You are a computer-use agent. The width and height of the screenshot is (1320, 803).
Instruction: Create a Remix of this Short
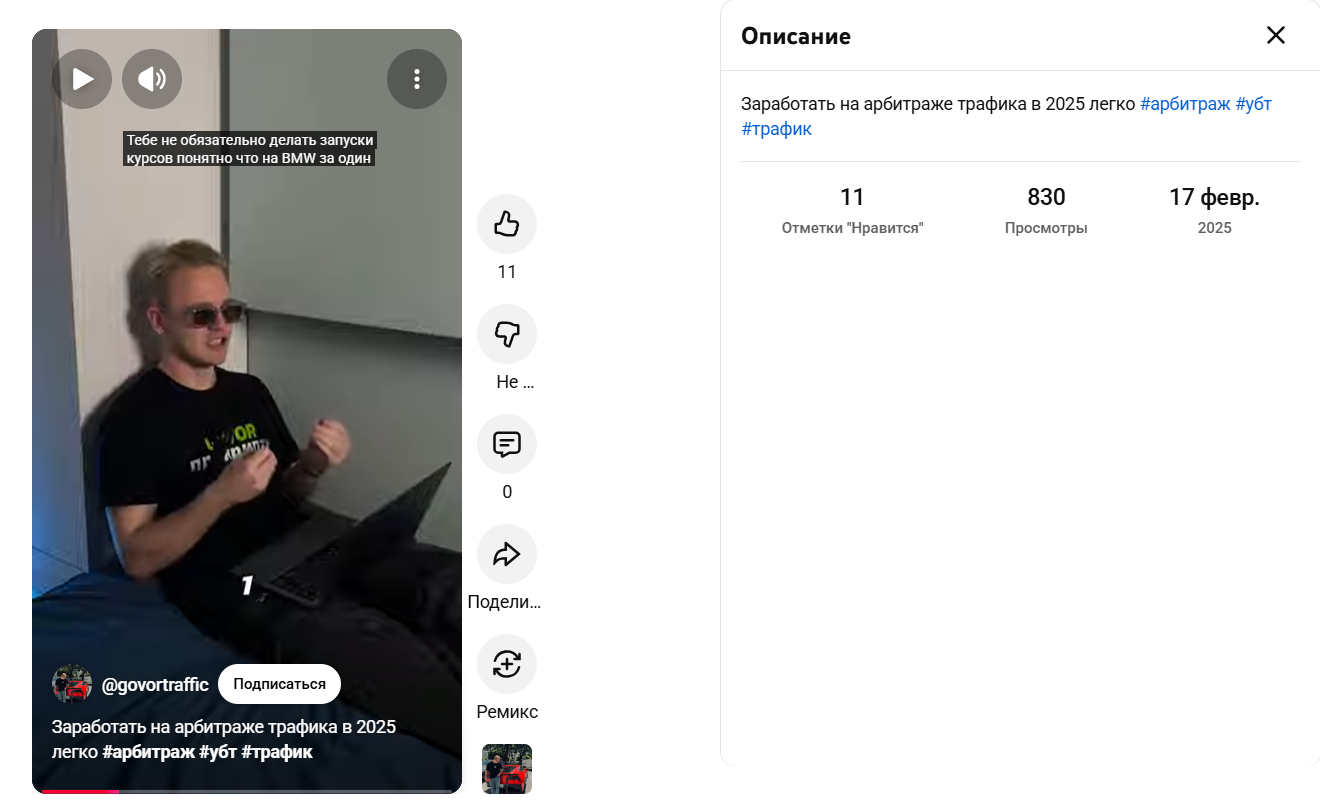[x=507, y=664]
